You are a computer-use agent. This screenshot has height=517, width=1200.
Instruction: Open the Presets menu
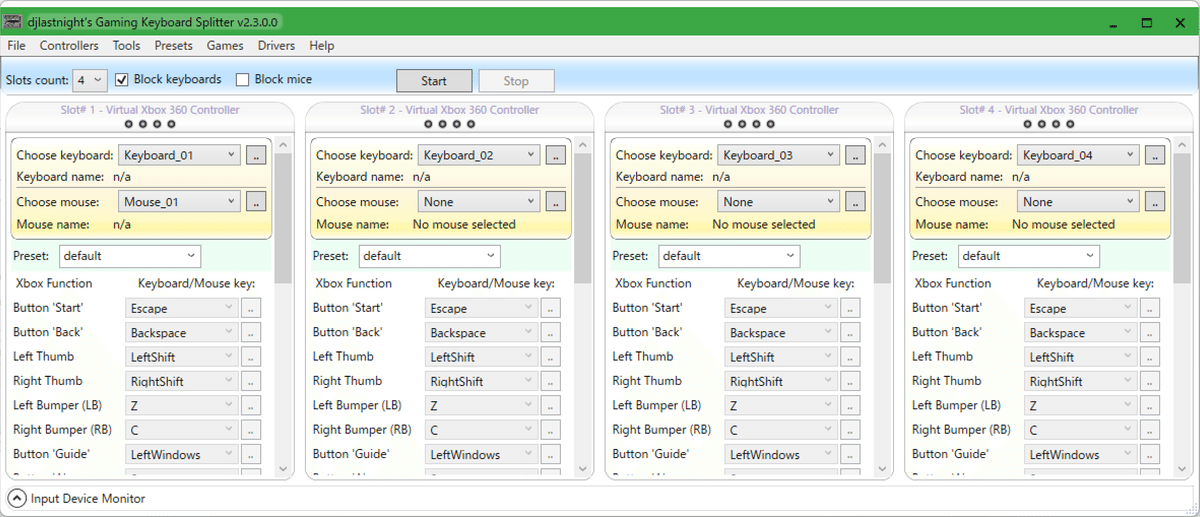click(174, 46)
